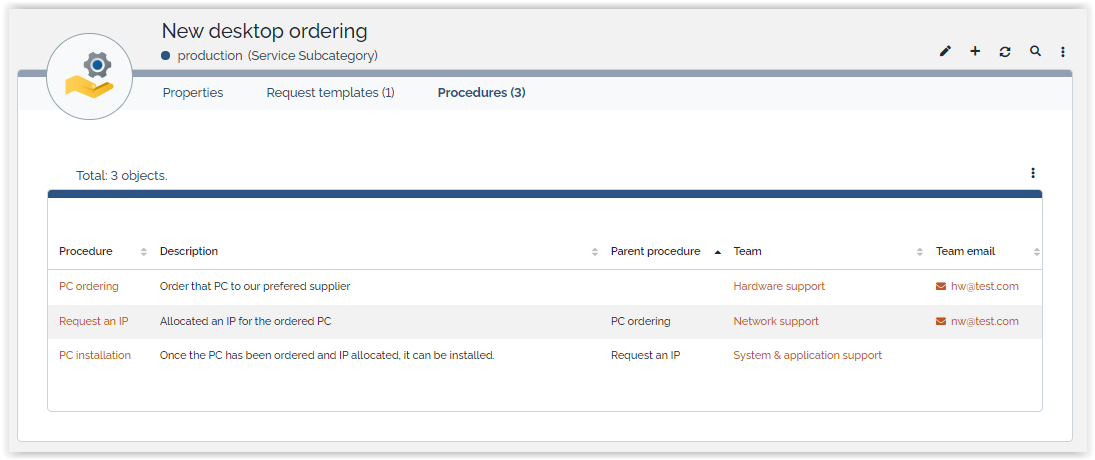1095x460 pixels.
Task: Click the nw@test.com email link
Action: 985,321
